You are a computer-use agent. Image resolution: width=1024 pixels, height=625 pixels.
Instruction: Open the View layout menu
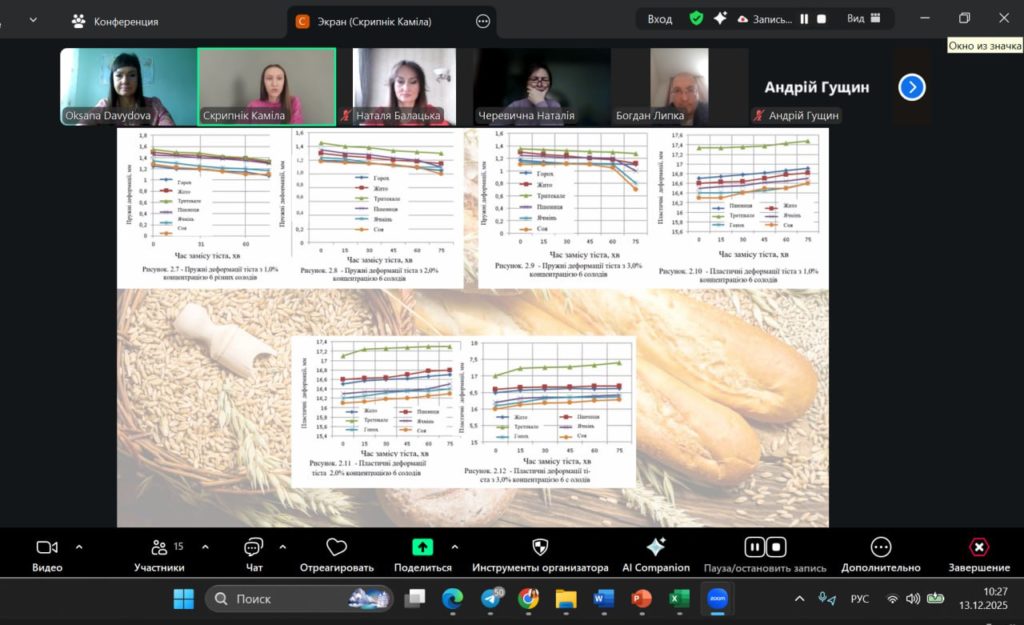coord(863,18)
